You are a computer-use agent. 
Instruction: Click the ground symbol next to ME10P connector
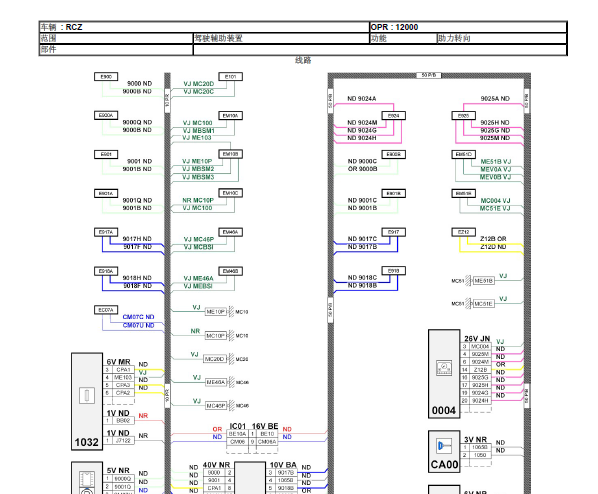click(x=231, y=312)
